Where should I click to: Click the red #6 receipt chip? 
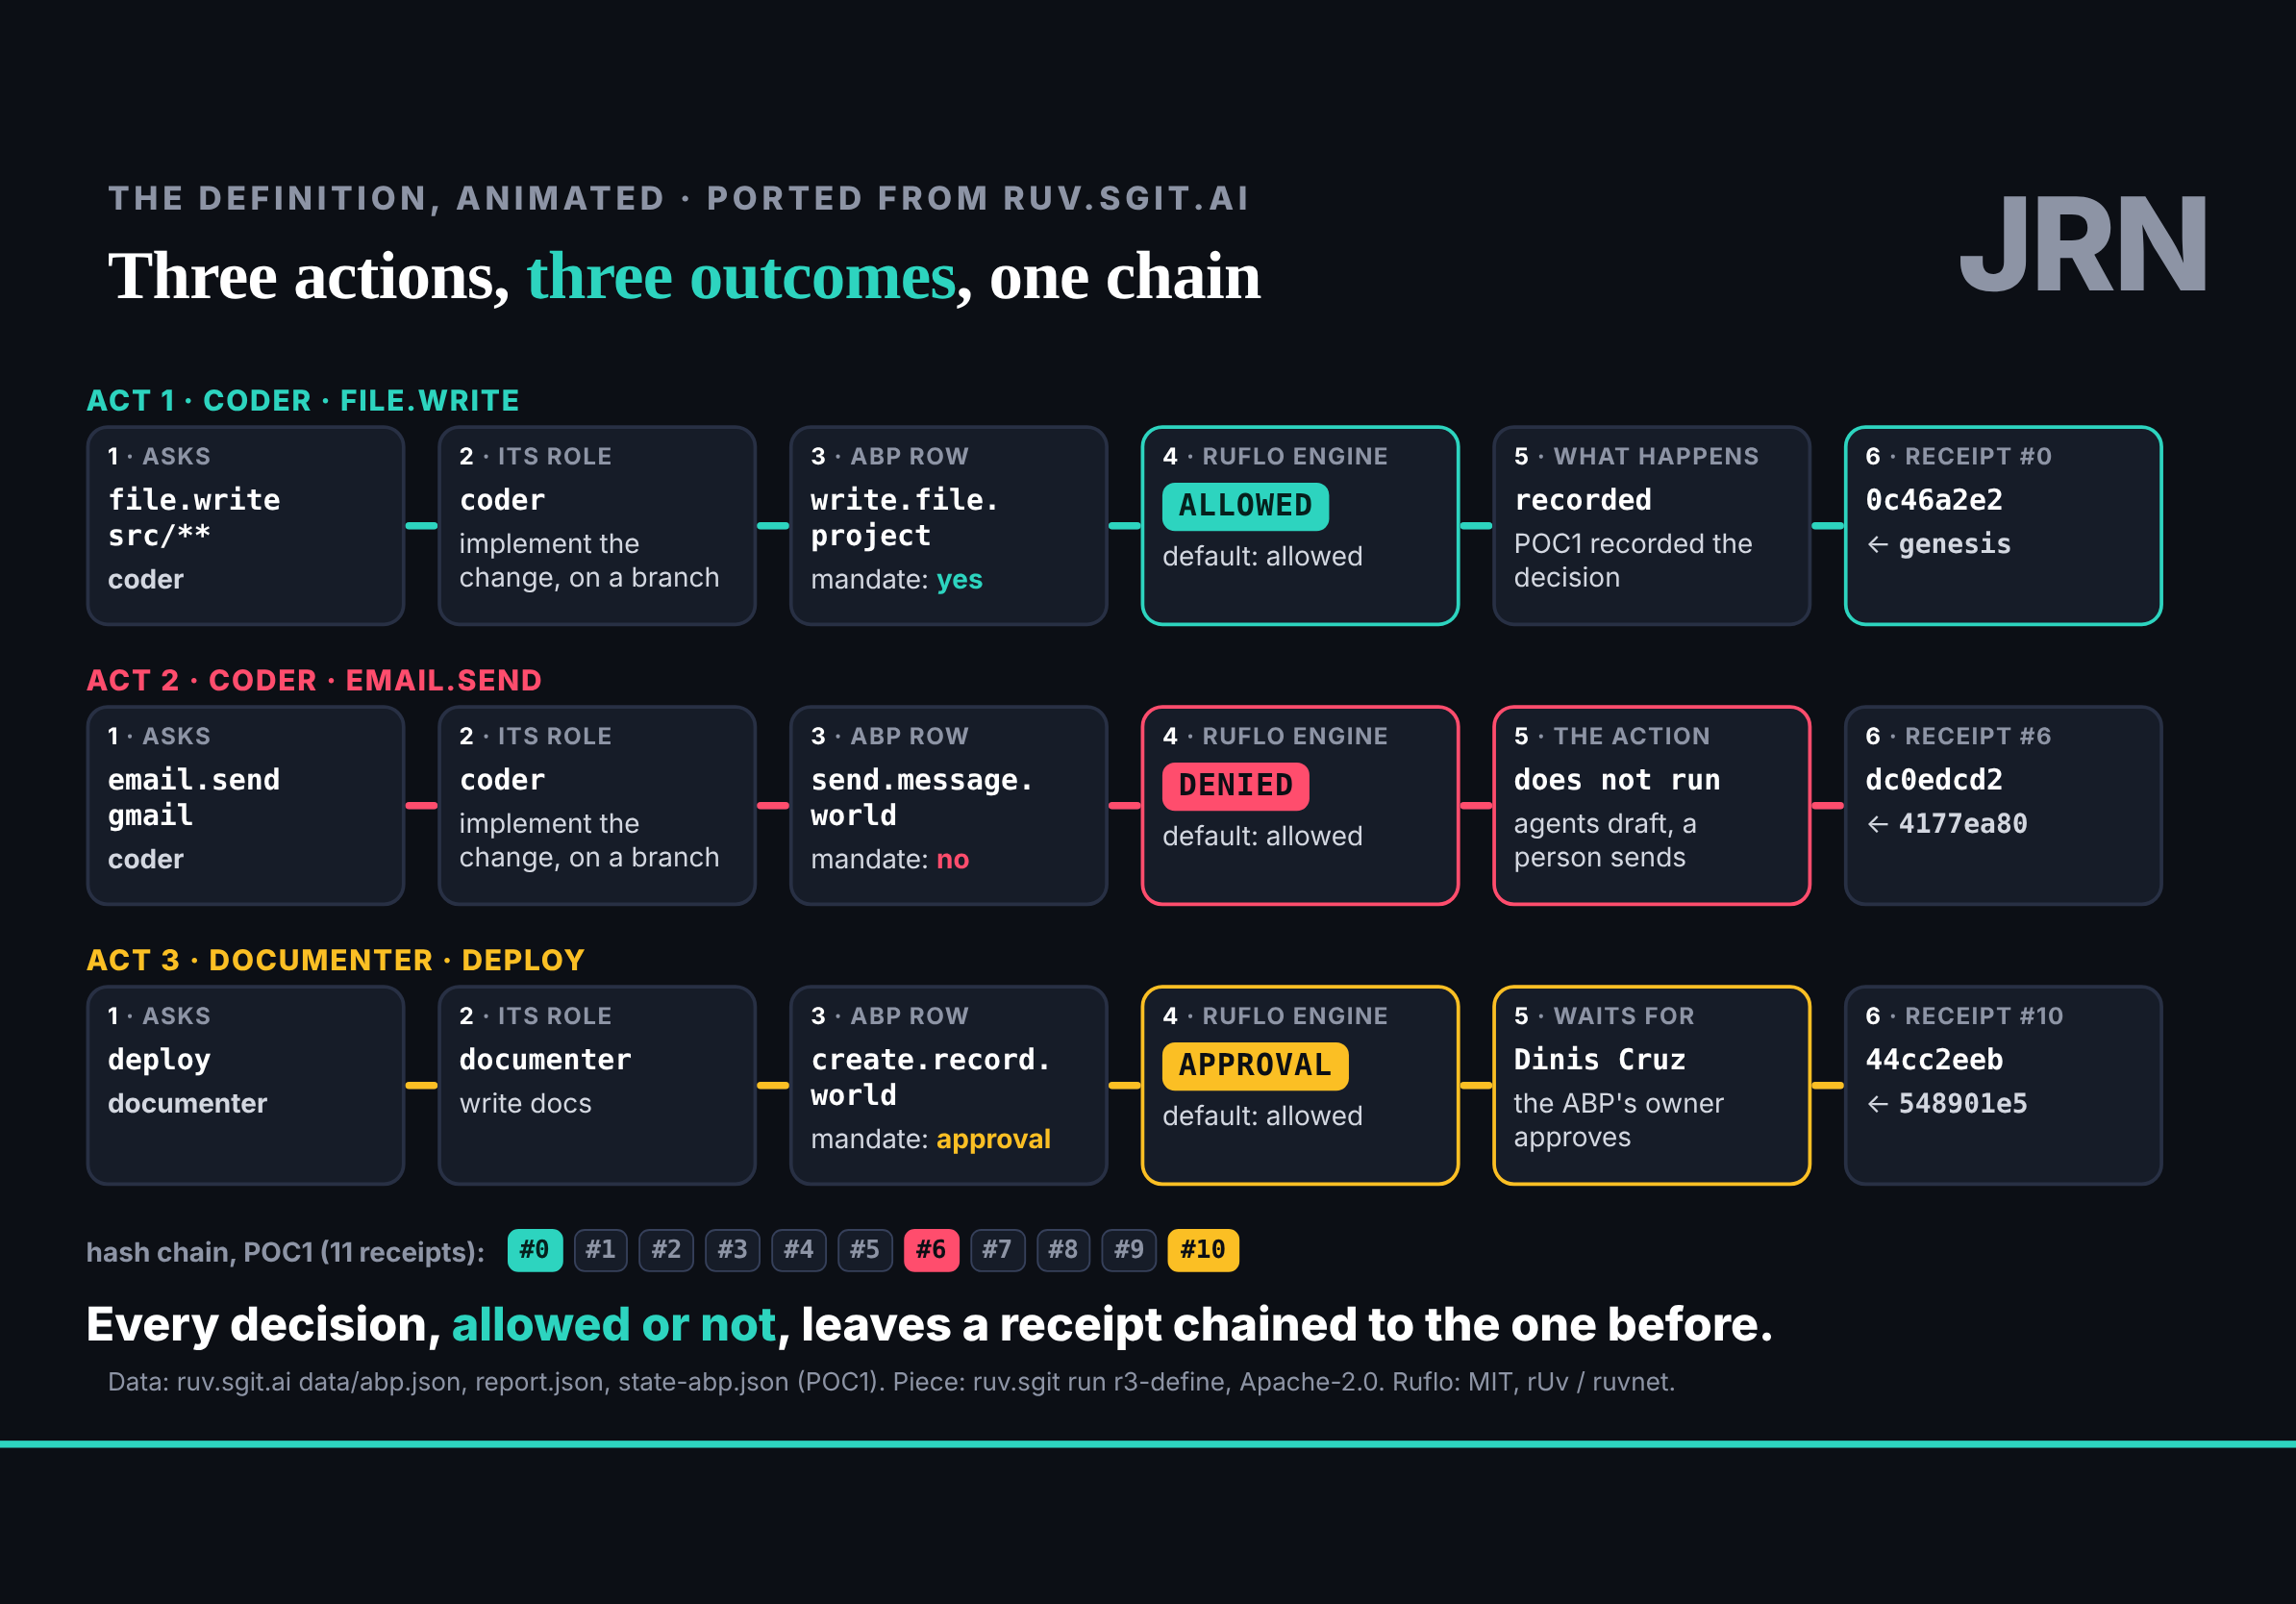931,1250
